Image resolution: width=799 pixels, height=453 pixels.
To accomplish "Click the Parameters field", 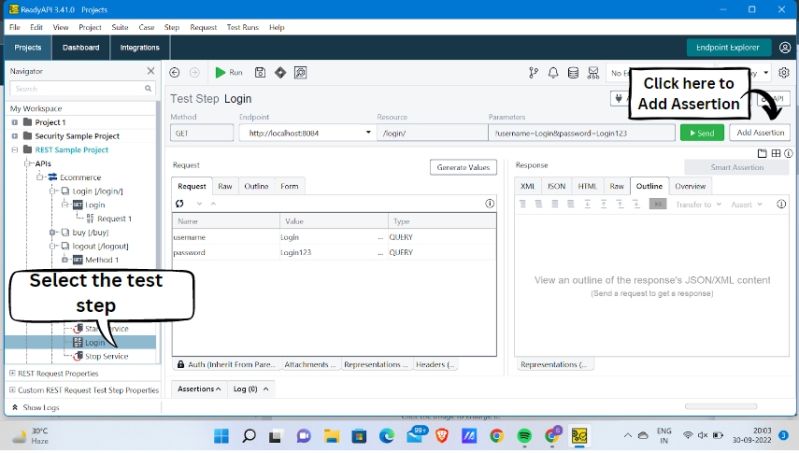I will coord(581,133).
